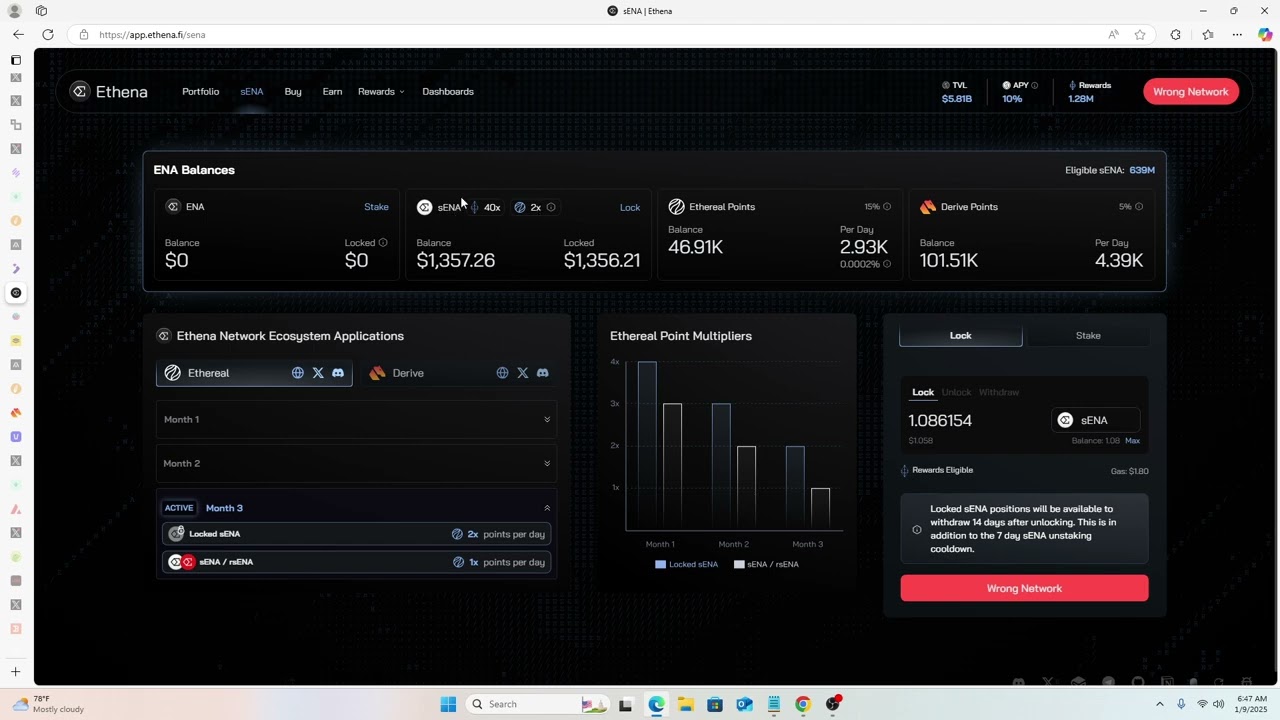Image resolution: width=1280 pixels, height=720 pixels.
Task: Open Read aloud icon in address bar
Action: pos(1113,35)
